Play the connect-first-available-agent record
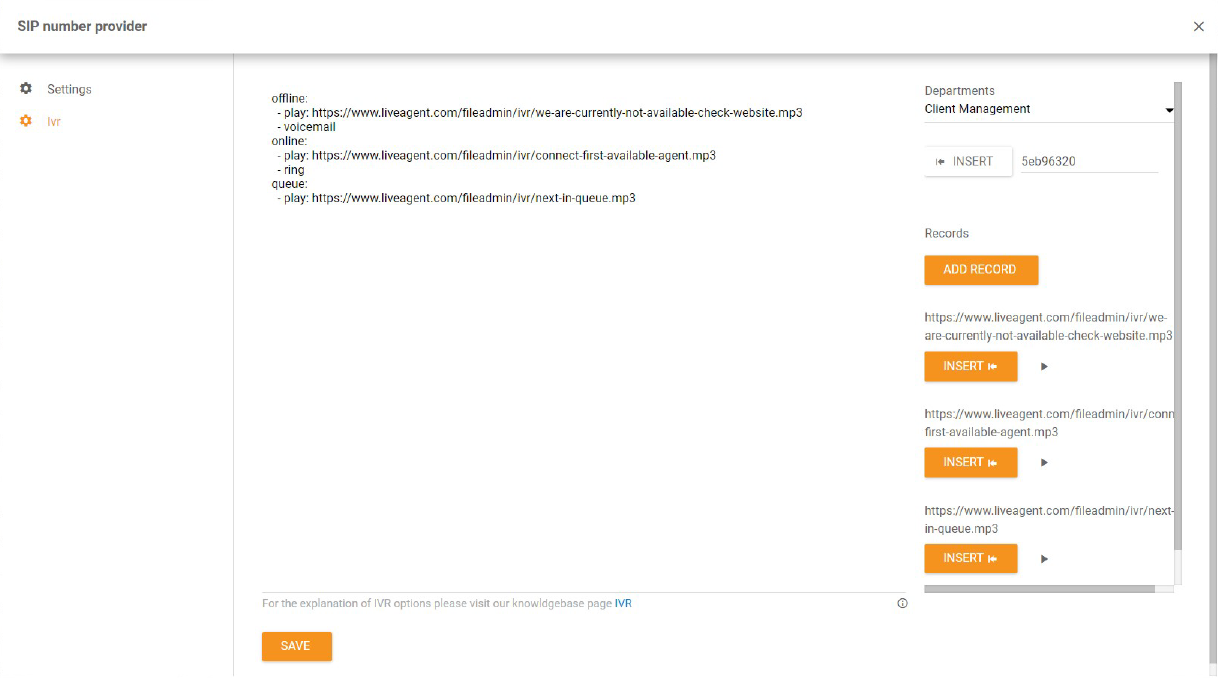This screenshot has width=1218, height=678. pyautogui.click(x=1044, y=462)
